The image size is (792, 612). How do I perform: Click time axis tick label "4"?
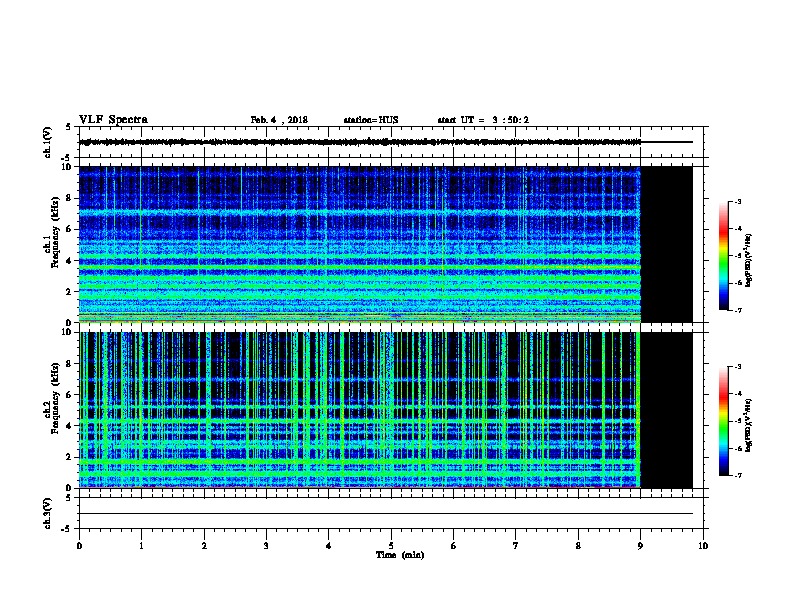pyautogui.click(x=329, y=546)
